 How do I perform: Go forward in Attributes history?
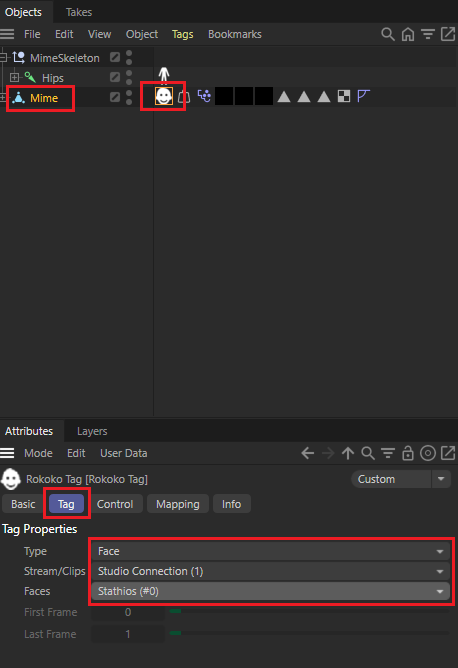[x=328, y=453]
